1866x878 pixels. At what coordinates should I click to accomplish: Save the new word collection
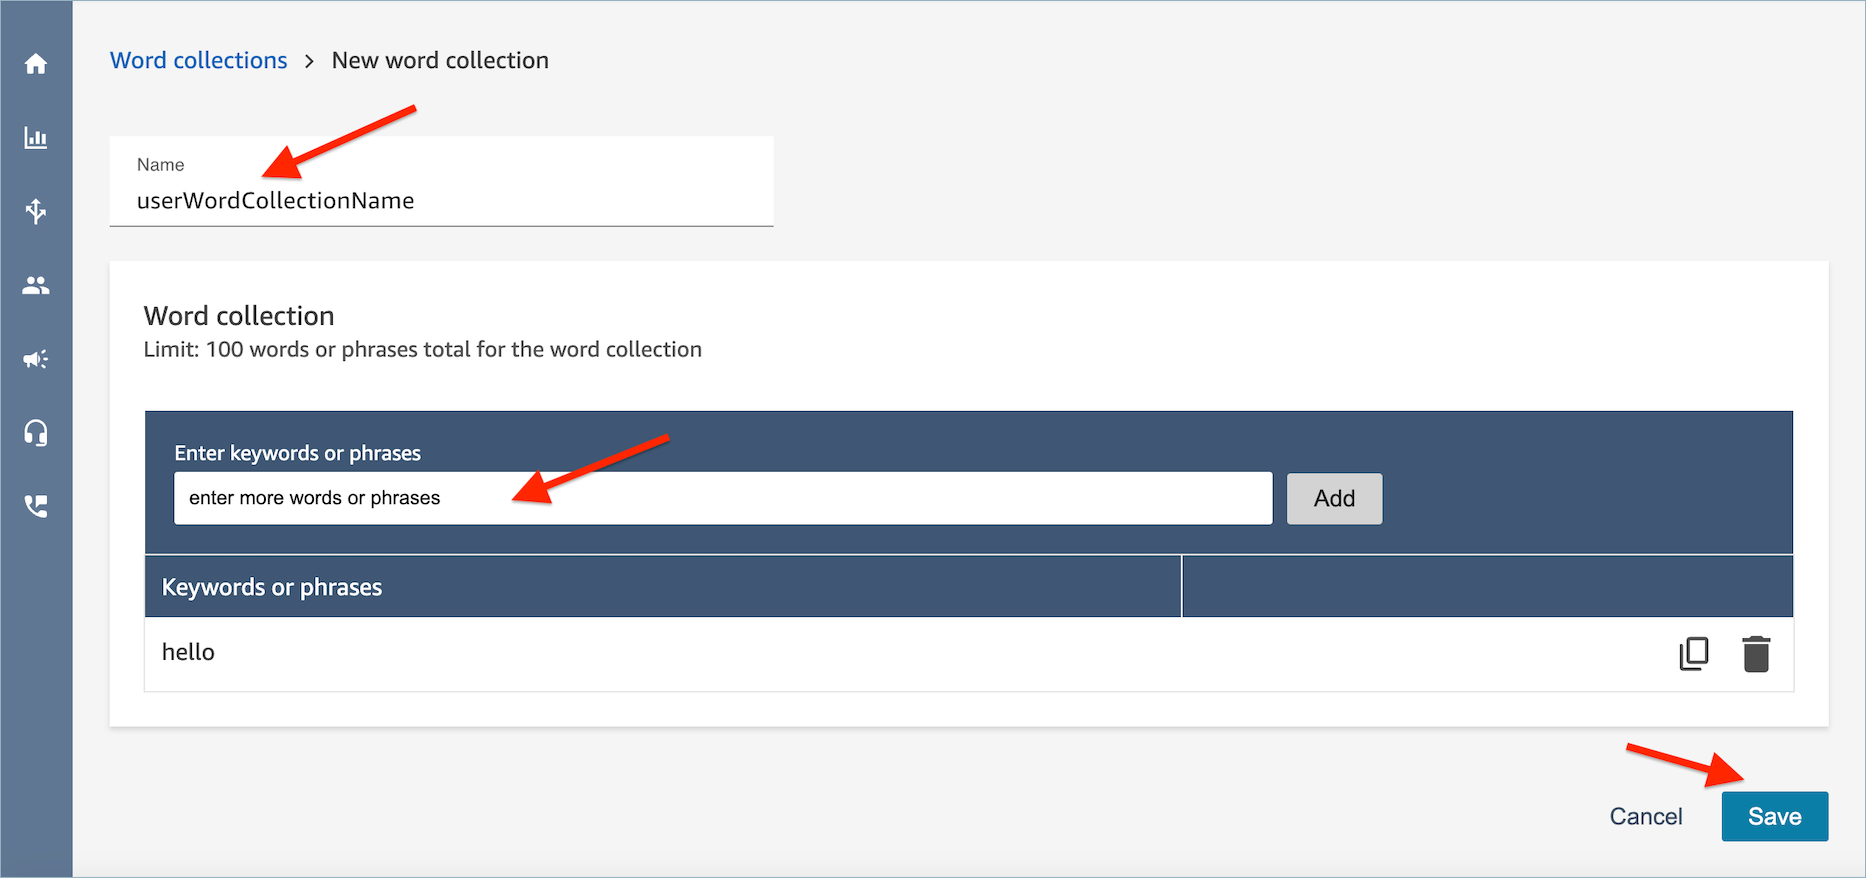(1774, 816)
